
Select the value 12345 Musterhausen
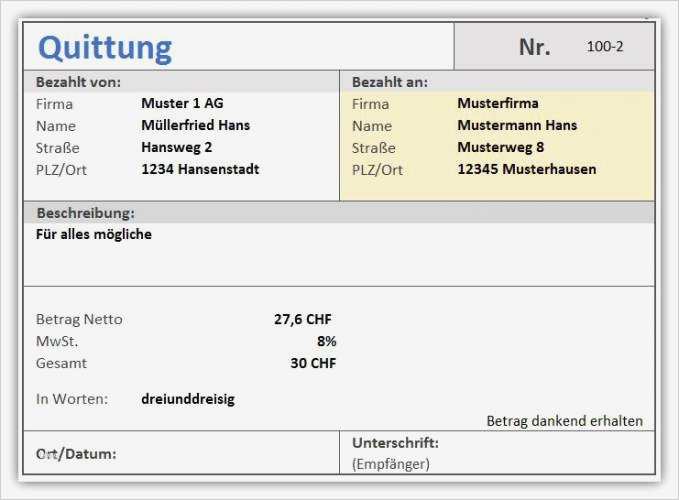click(527, 169)
